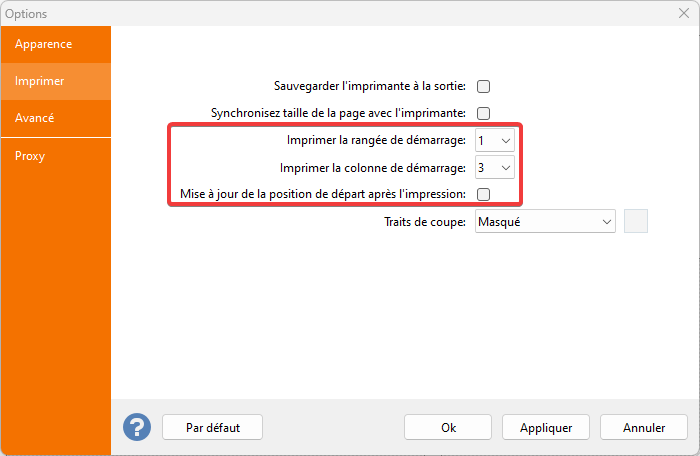Open the Traits de coupe dropdown
The image size is (700, 456).
coord(545,221)
